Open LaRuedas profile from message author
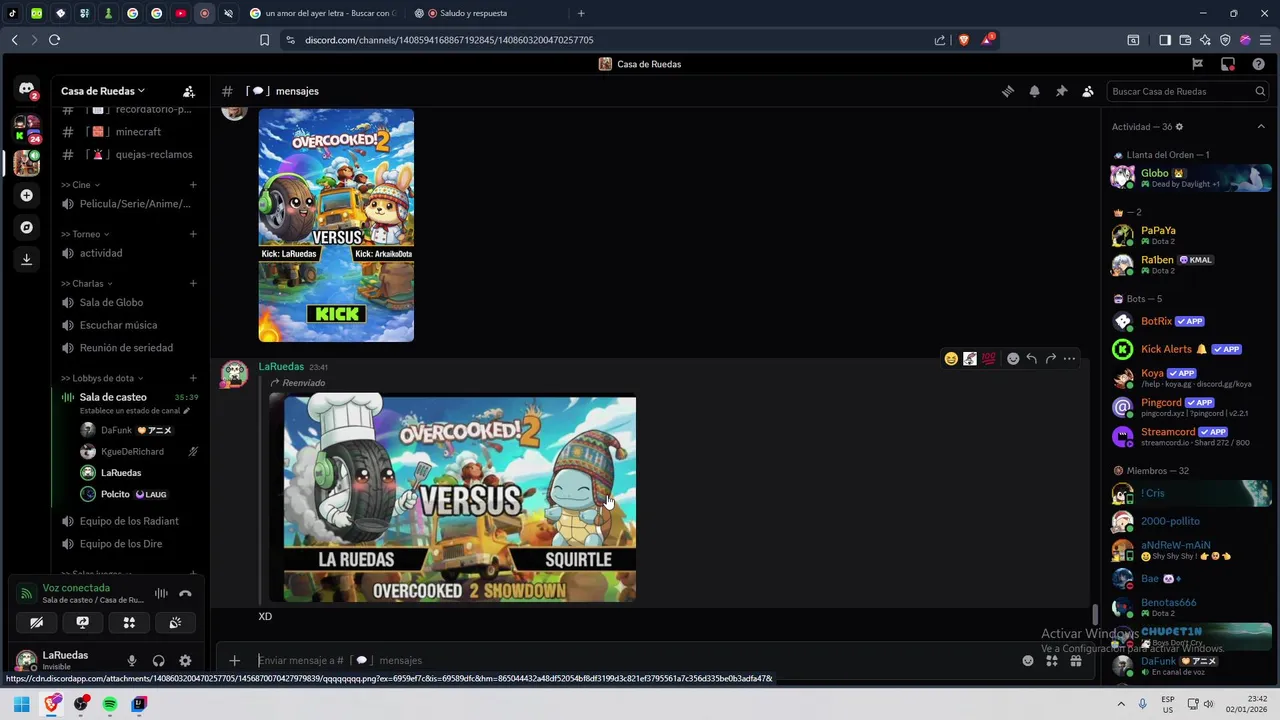 [x=281, y=366]
